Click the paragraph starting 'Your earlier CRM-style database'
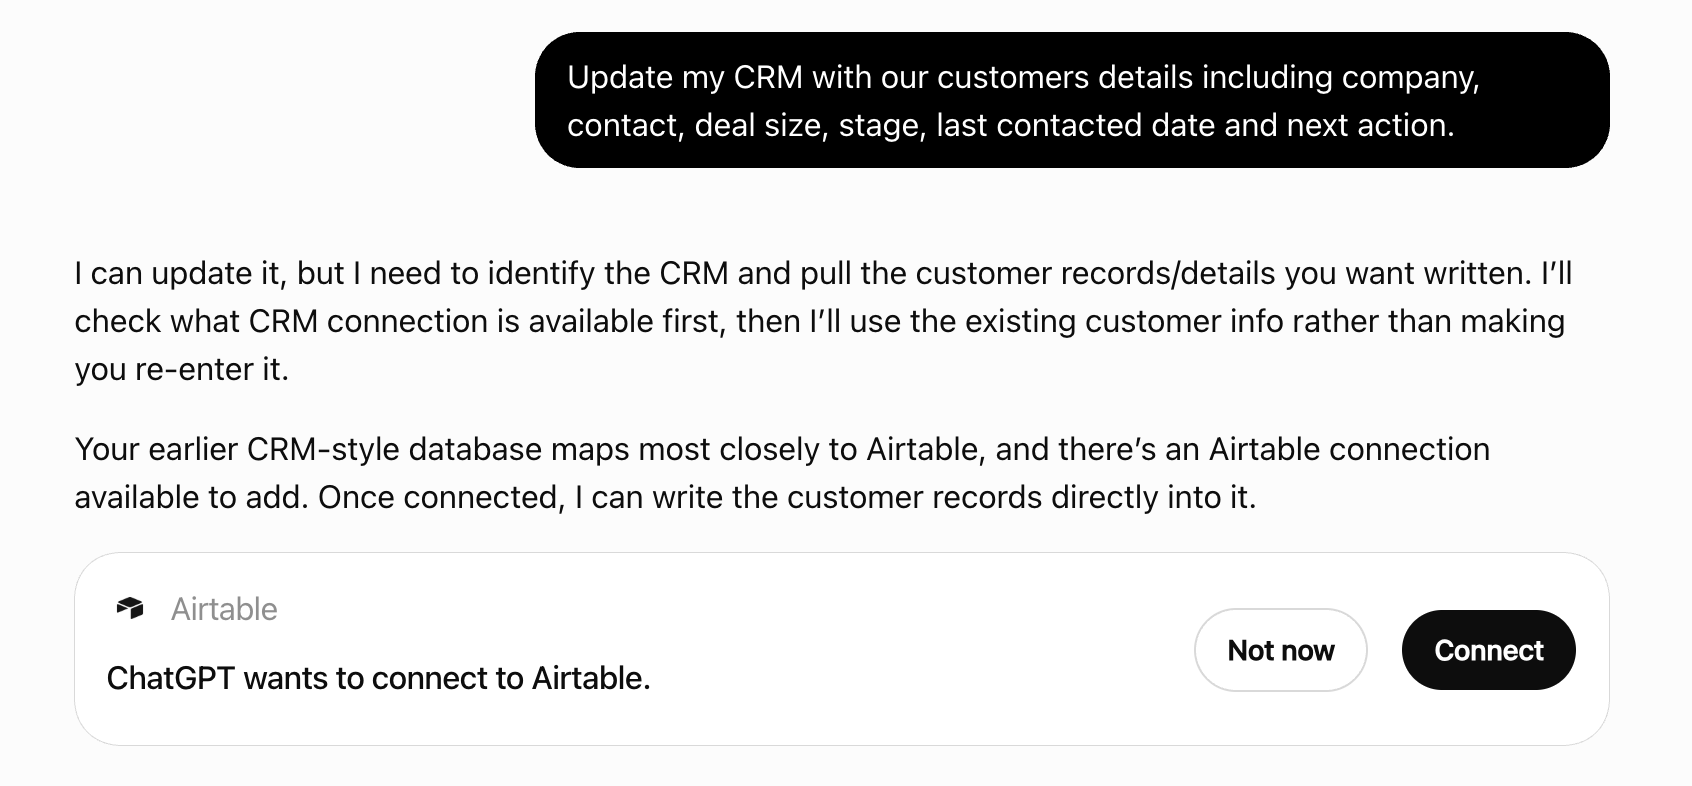The width and height of the screenshot is (1692, 786). [x=782, y=473]
